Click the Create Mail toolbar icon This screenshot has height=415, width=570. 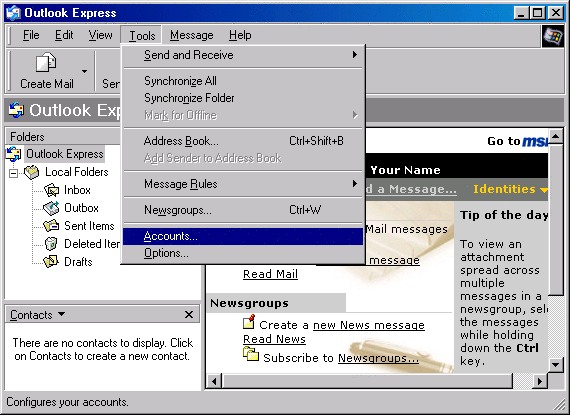(46, 63)
